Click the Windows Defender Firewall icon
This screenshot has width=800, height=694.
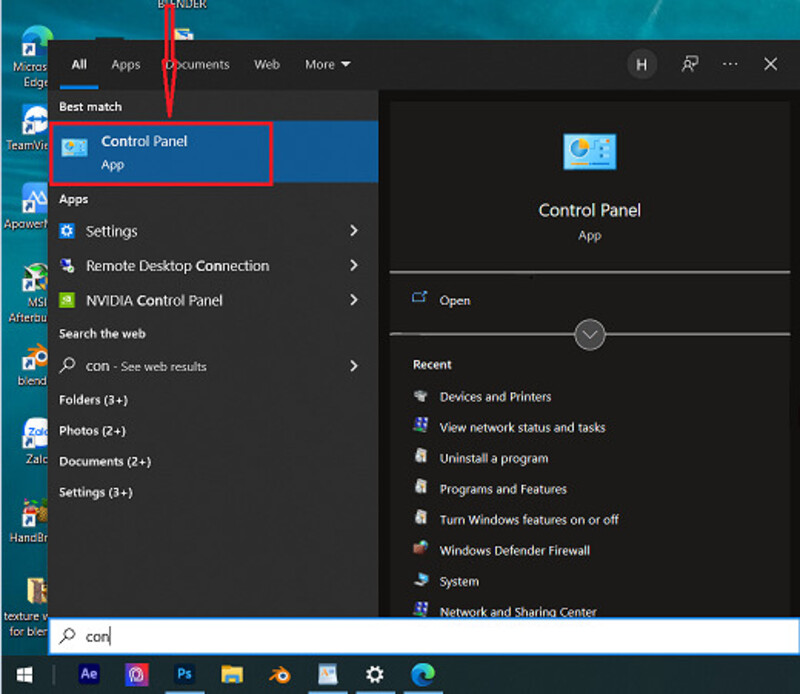point(420,548)
